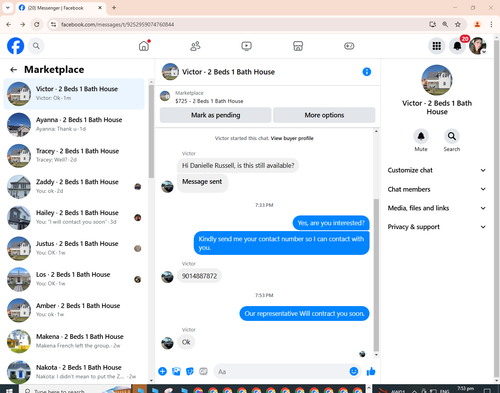
Task: Open the Zaddy conversation
Action: pos(74,186)
